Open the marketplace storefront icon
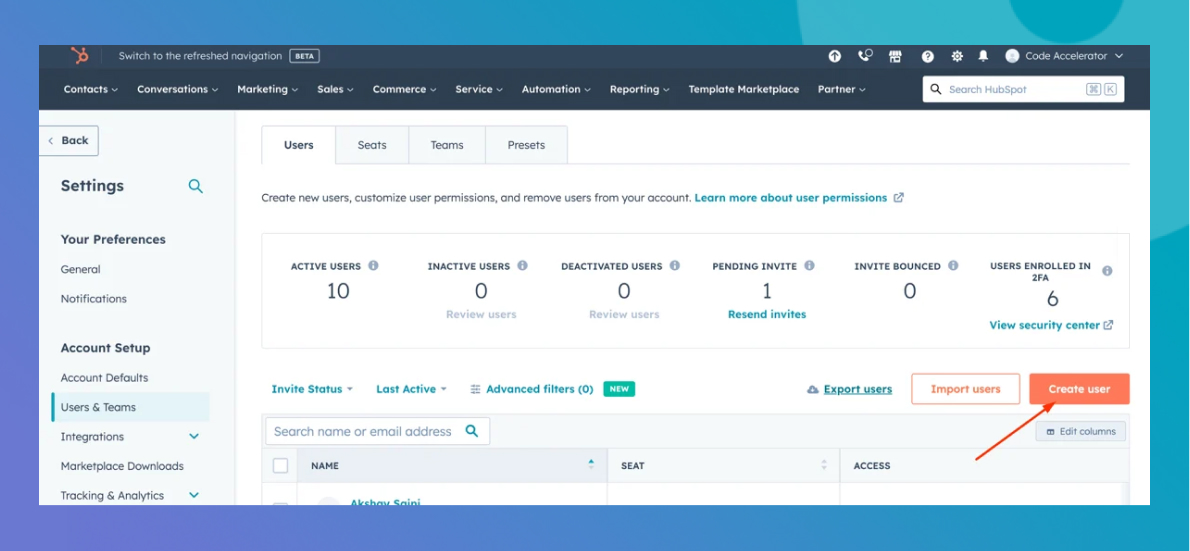 tap(895, 57)
